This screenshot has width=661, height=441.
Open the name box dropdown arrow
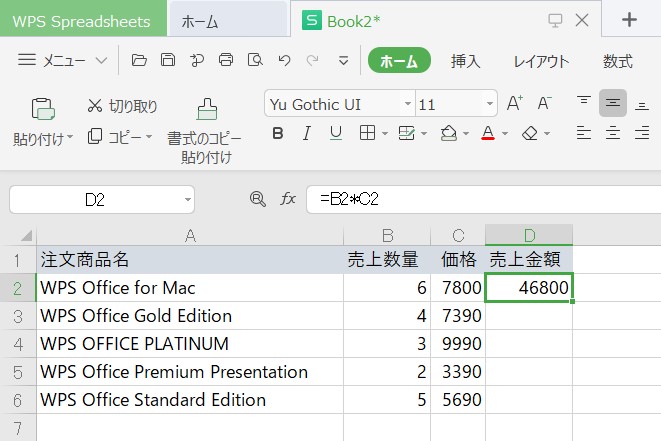pyautogui.click(x=188, y=199)
